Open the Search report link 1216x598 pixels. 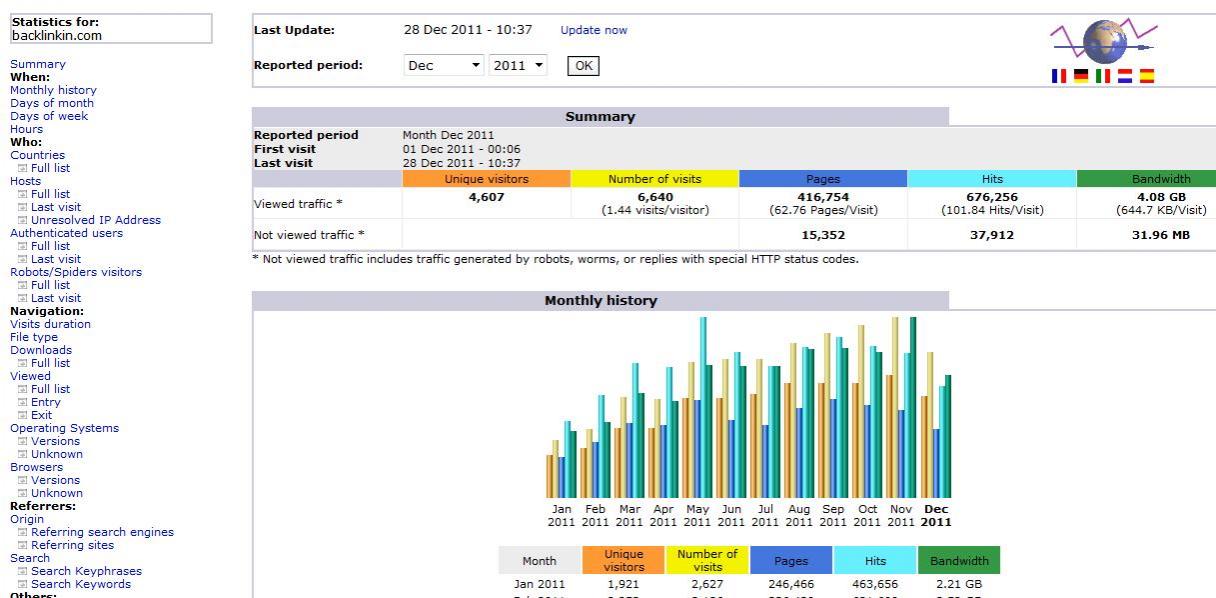point(30,558)
